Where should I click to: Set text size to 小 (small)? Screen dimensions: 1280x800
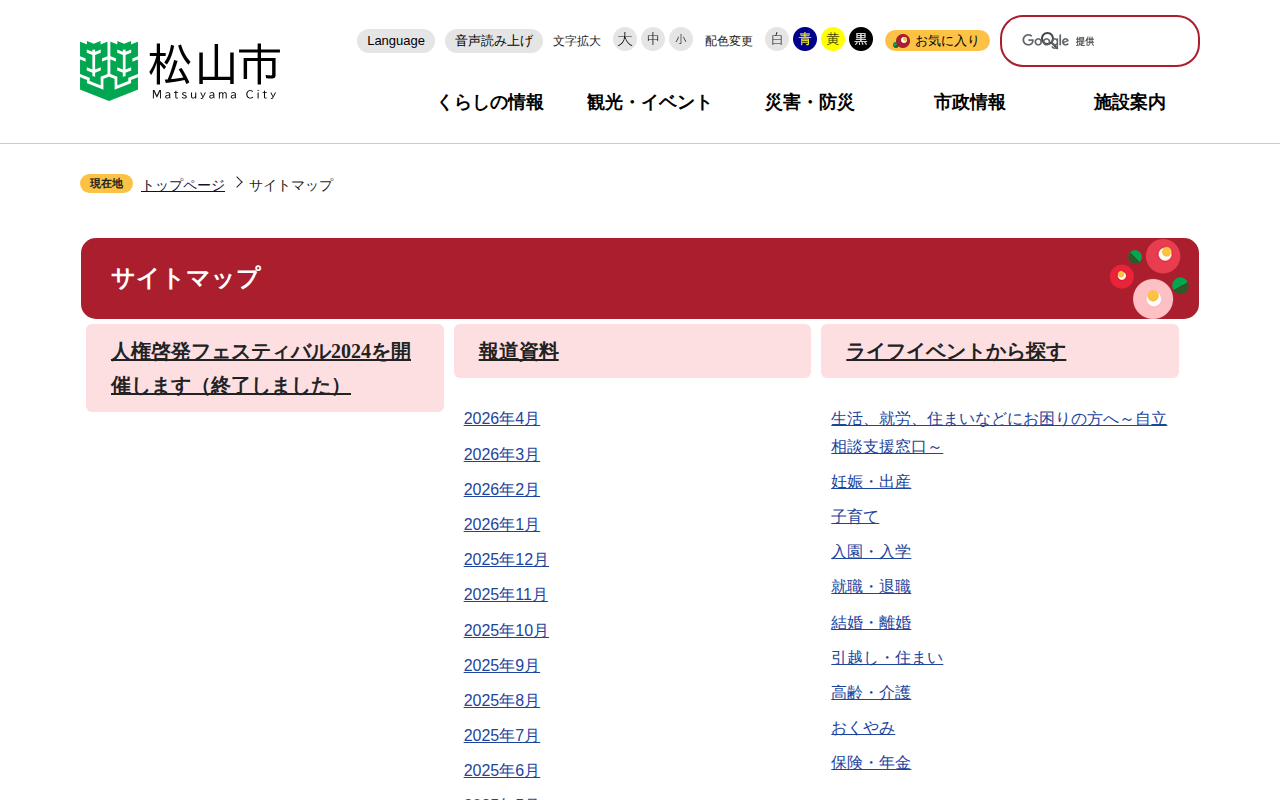point(681,39)
